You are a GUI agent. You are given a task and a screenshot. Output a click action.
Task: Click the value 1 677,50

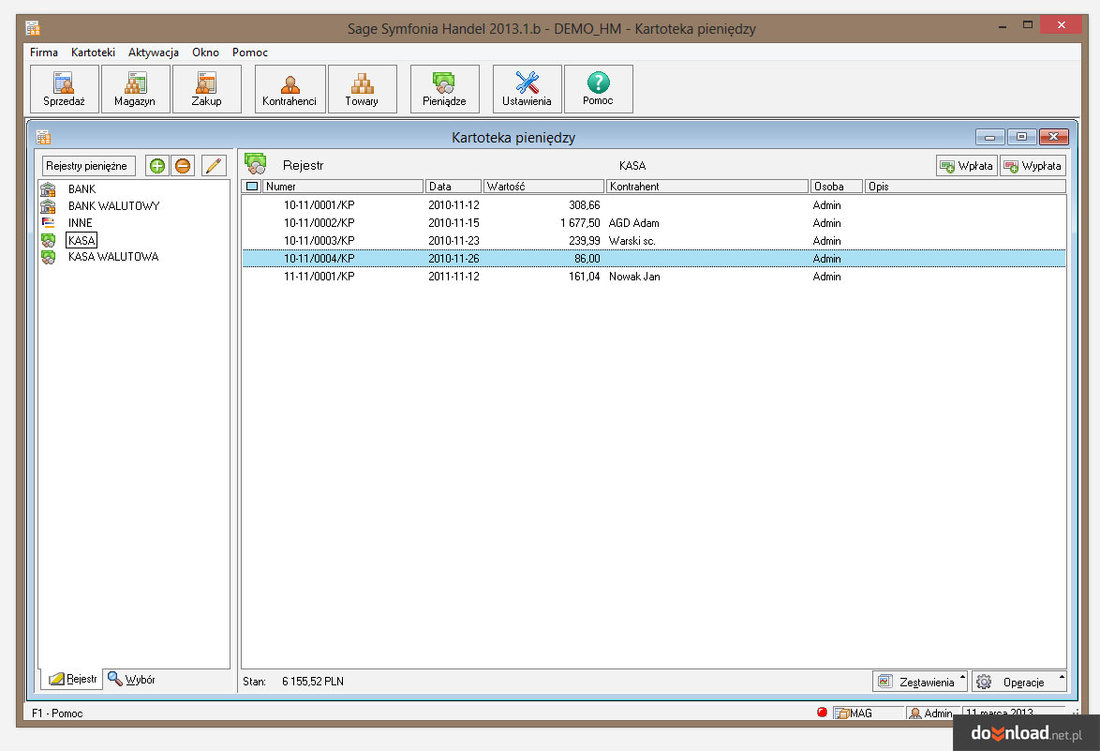point(580,223)
